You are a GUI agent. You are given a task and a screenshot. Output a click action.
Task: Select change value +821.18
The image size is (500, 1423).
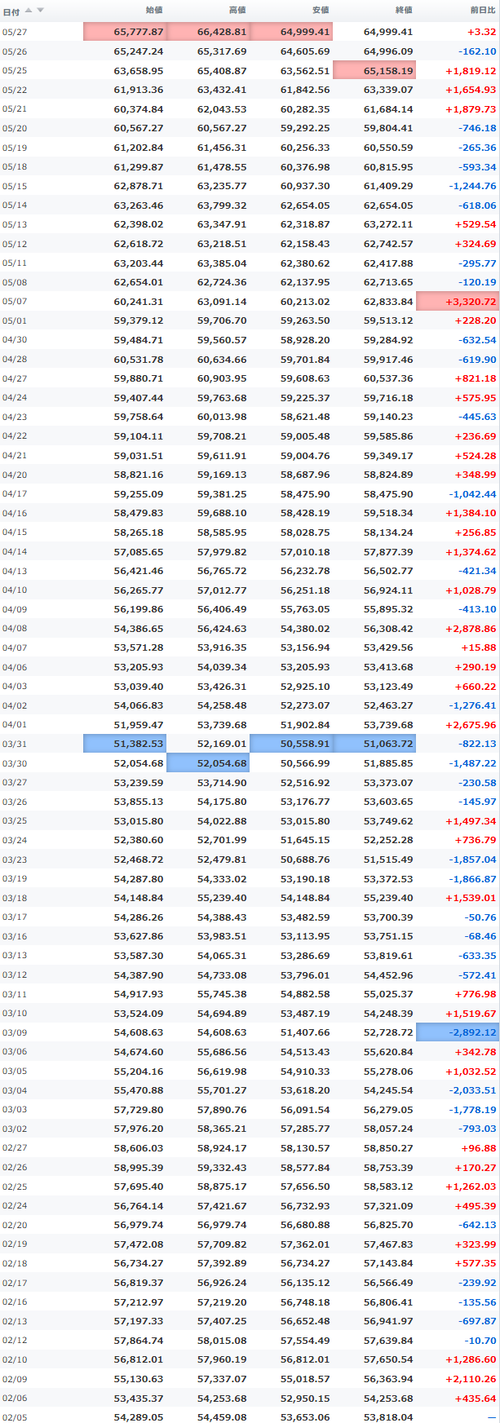click(x=476, y=379)
